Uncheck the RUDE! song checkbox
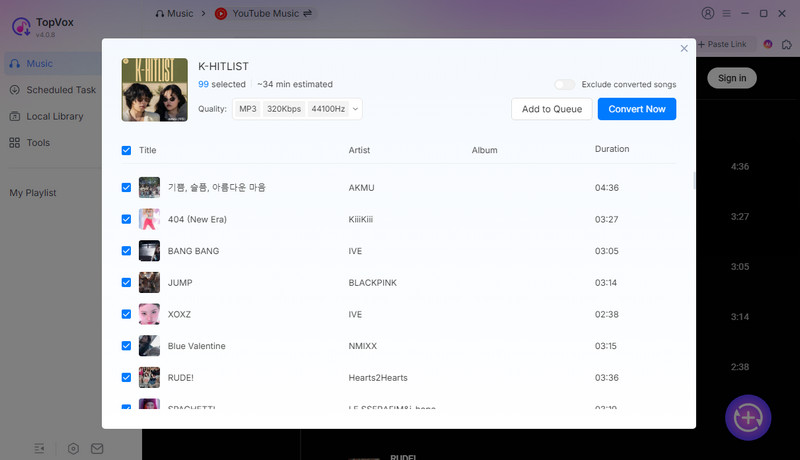The image size is (800, 460). pos(127,377)
